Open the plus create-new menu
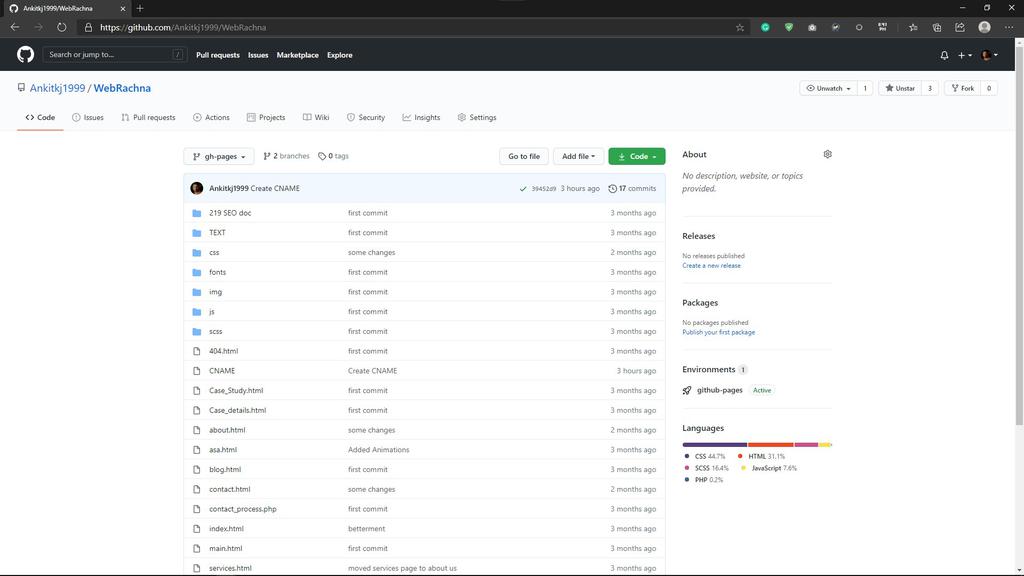 [x=965, y=56]
